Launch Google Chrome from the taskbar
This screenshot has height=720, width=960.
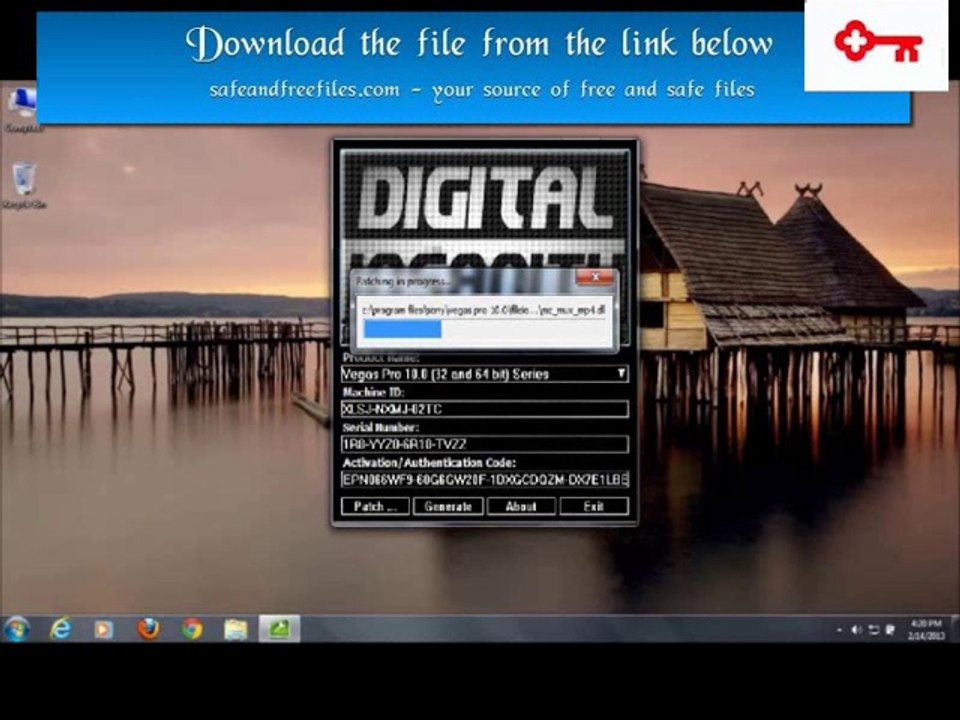pyautogui.click(x=192, y=629)
